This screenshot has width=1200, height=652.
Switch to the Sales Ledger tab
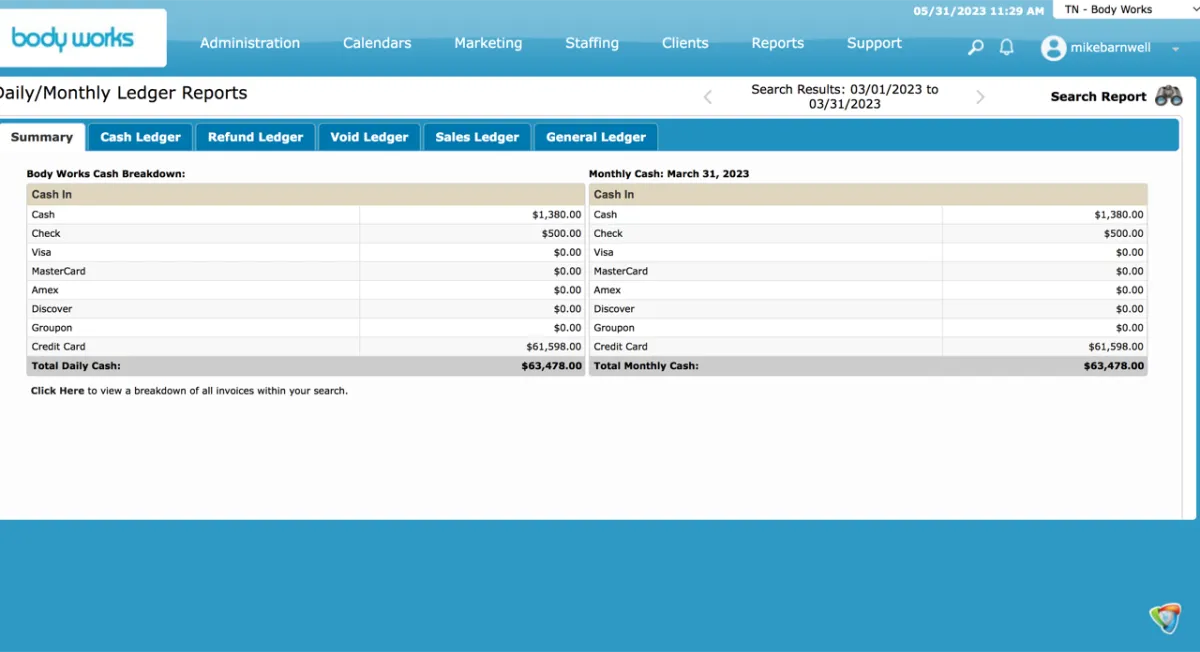tap(477, 137)
